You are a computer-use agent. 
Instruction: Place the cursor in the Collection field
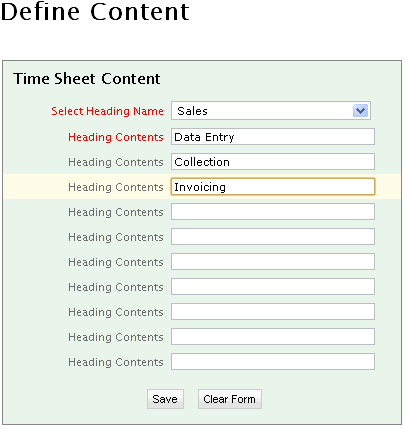tap(273, 162)
